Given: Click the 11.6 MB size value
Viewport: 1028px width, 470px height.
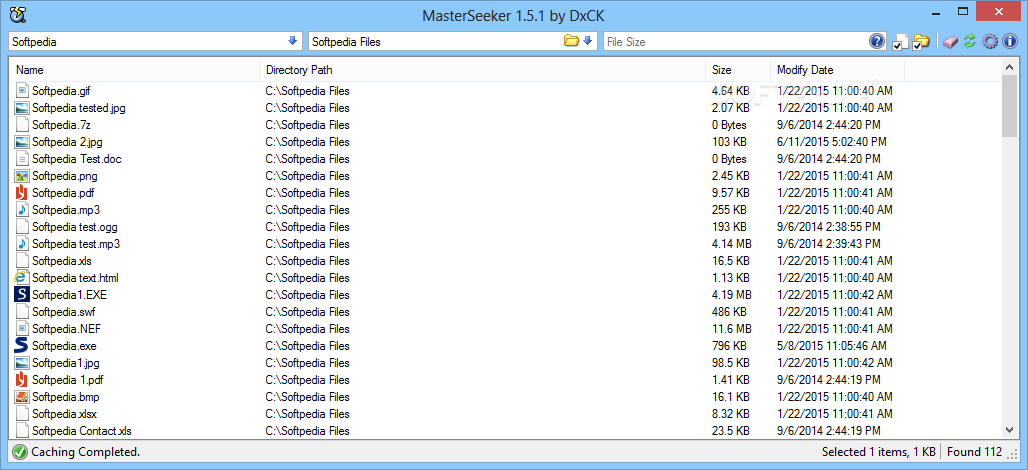Looking at the screenshot, I should (731, 330).
